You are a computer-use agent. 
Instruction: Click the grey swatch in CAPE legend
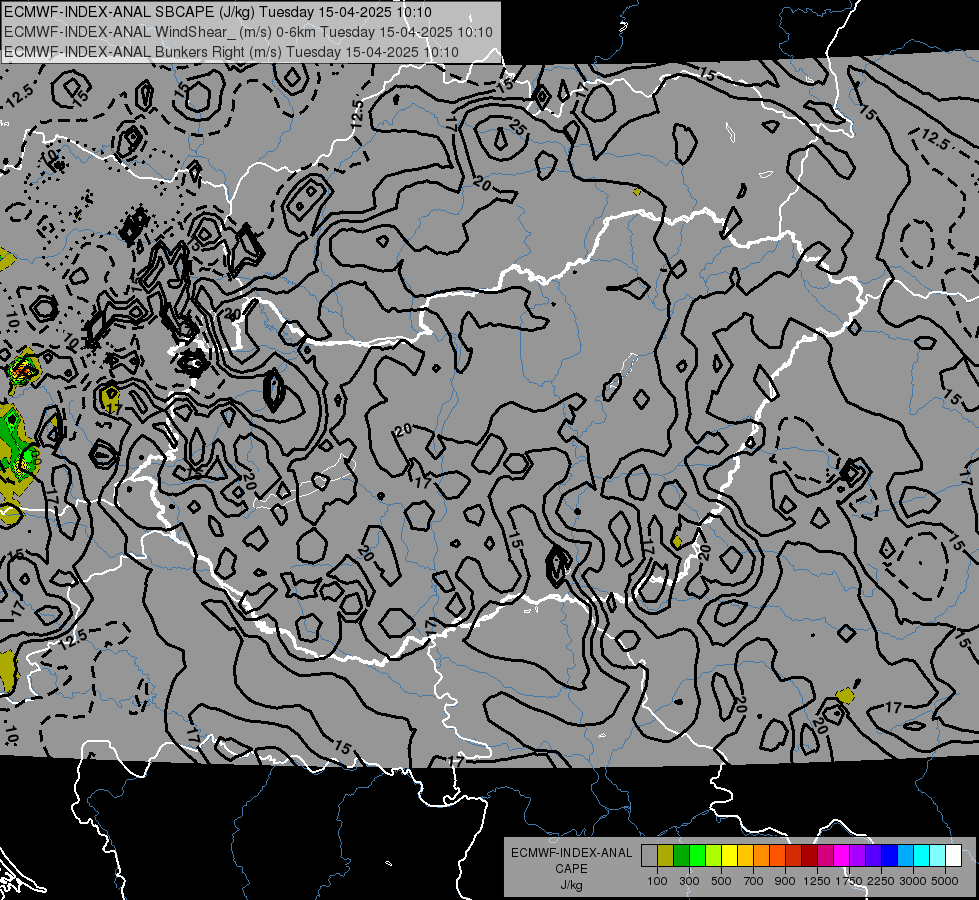click(649, 856)
